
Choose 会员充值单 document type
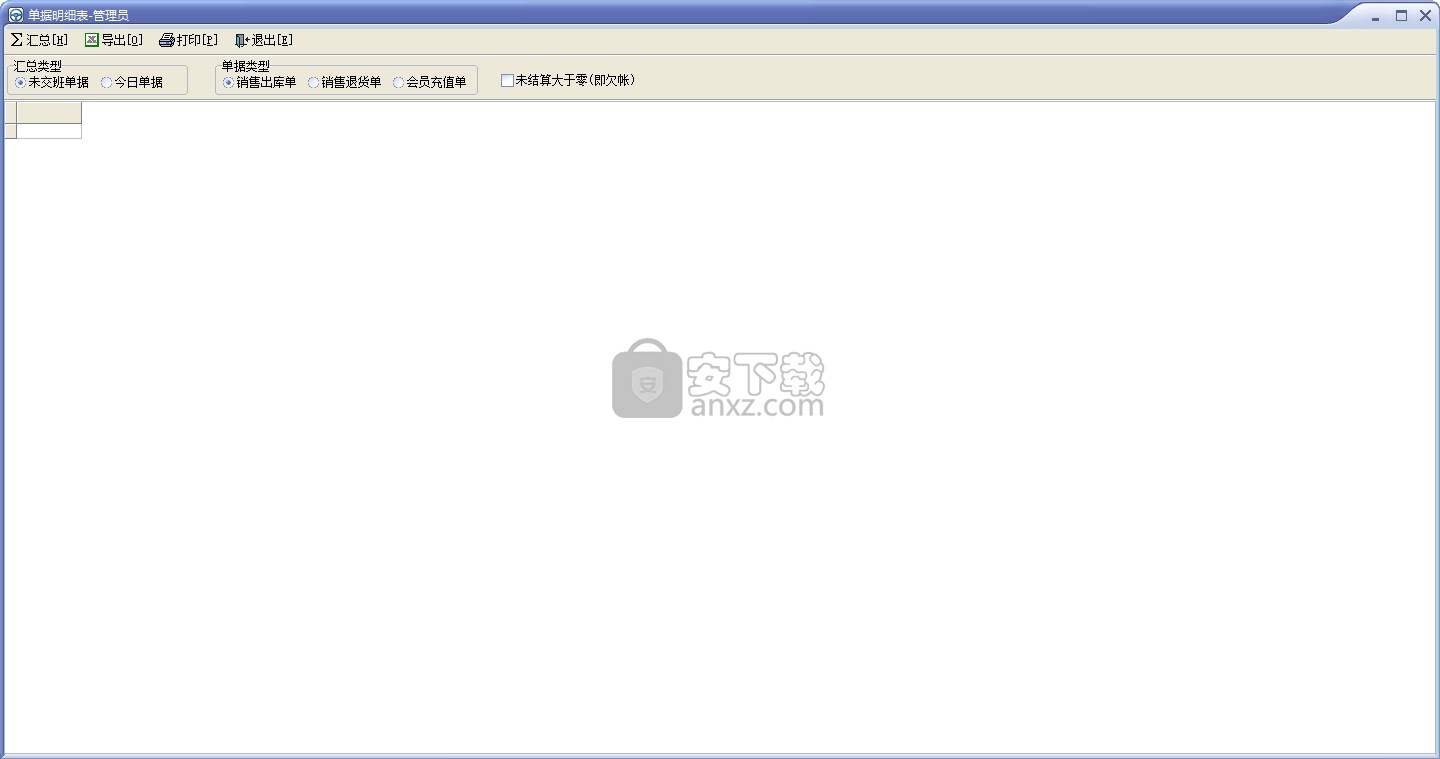(x=430, y=82)
